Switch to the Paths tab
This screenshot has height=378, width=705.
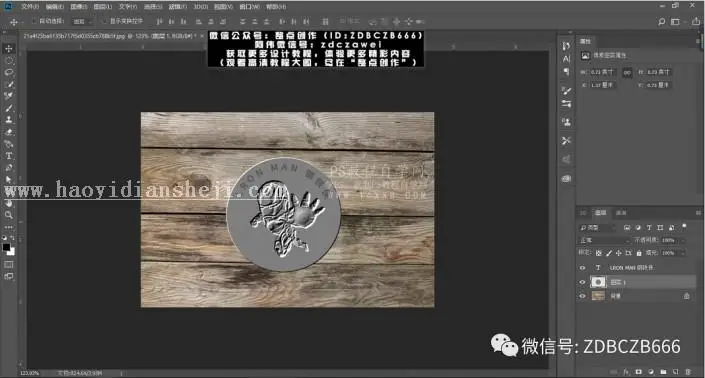point(621,213)
